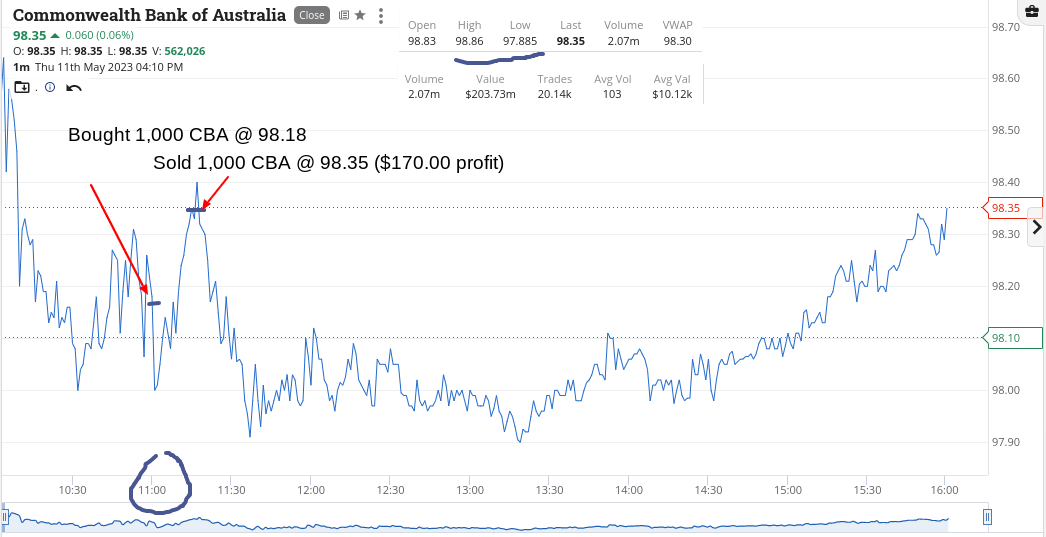This screenshot has height=537, width=1046.
Task: Grab the left handle of range navigator
Action: coord(5,517)
